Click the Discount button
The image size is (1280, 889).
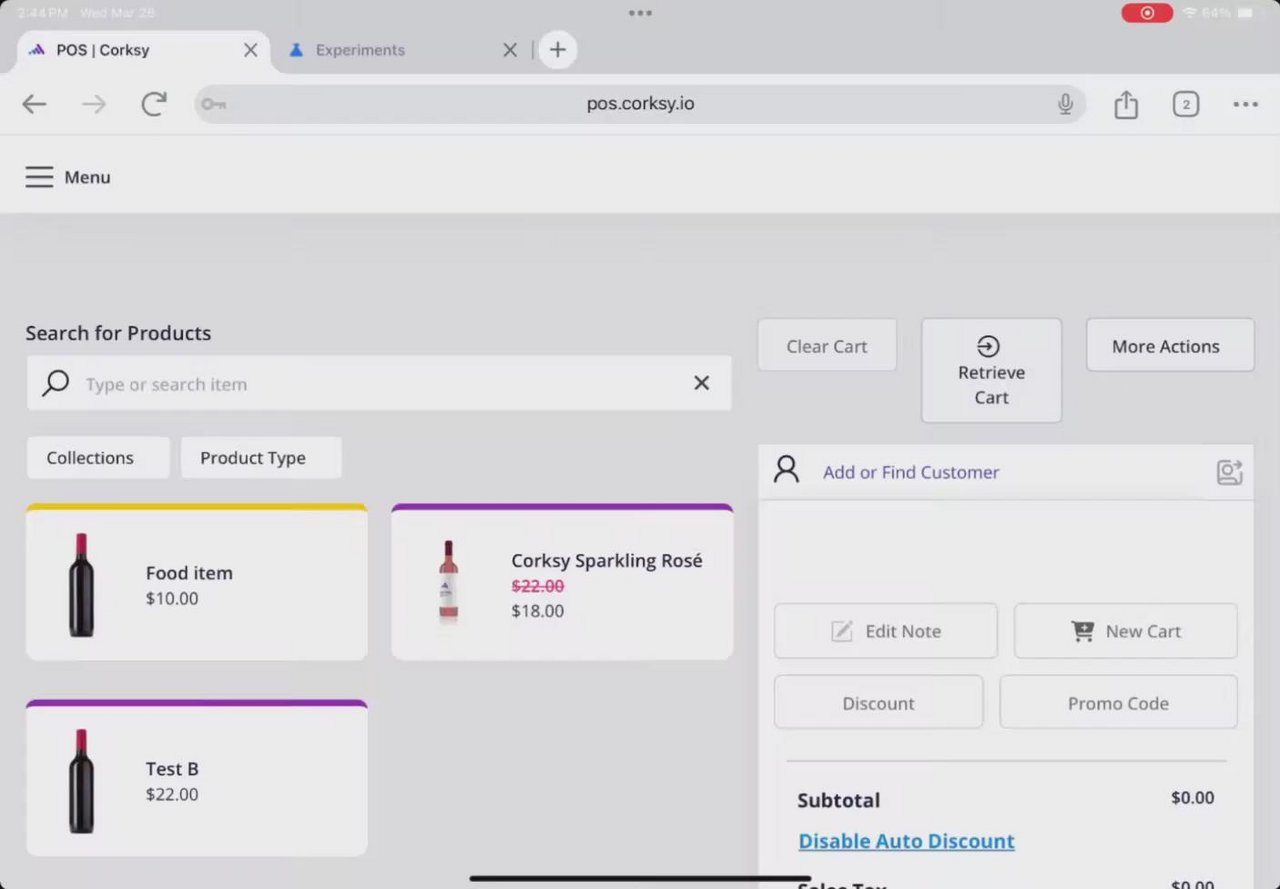point(878,703)
